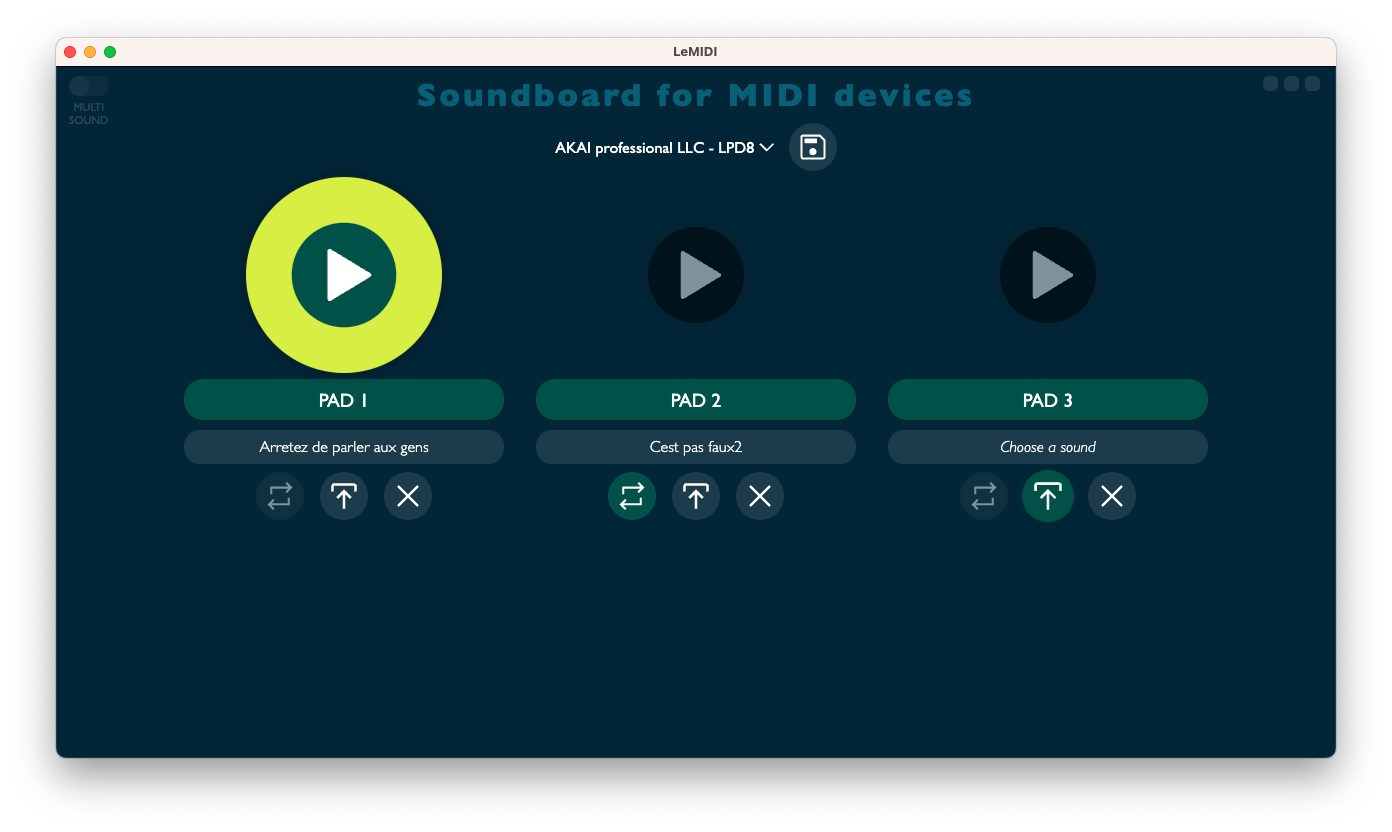Click the 'Choose a sound' field

coord(1048,447)
